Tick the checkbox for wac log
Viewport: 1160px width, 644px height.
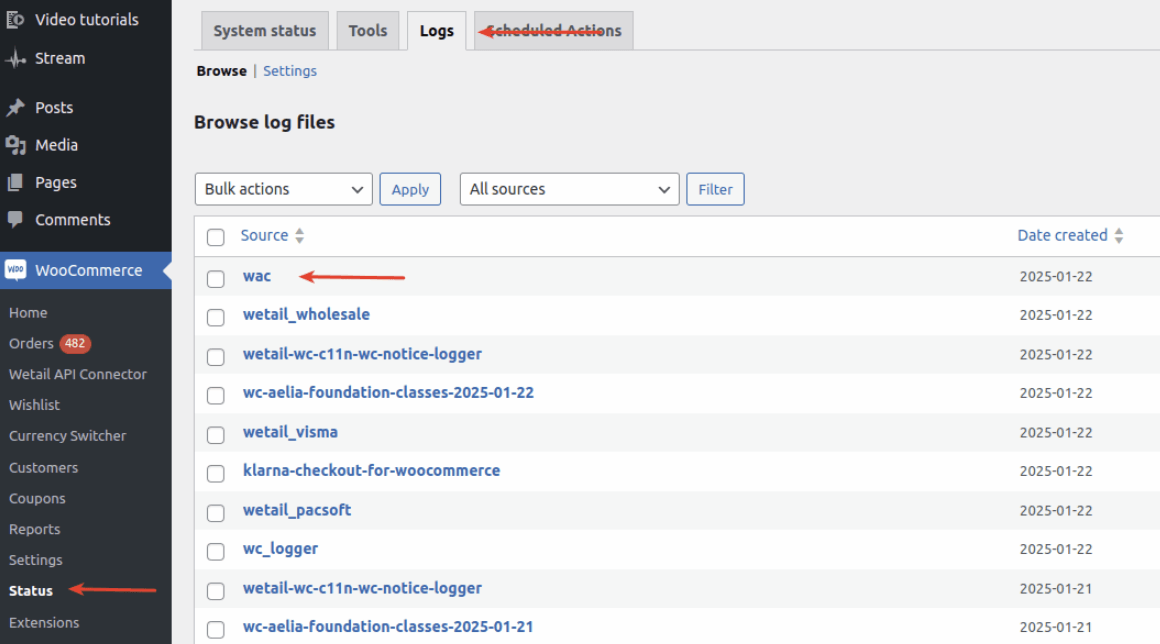click(215, 278)
